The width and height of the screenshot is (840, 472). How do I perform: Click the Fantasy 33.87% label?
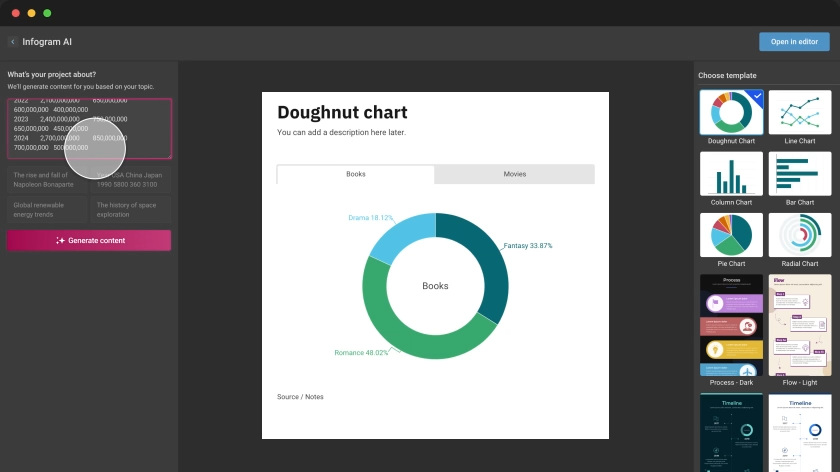(x=528, y=245)
